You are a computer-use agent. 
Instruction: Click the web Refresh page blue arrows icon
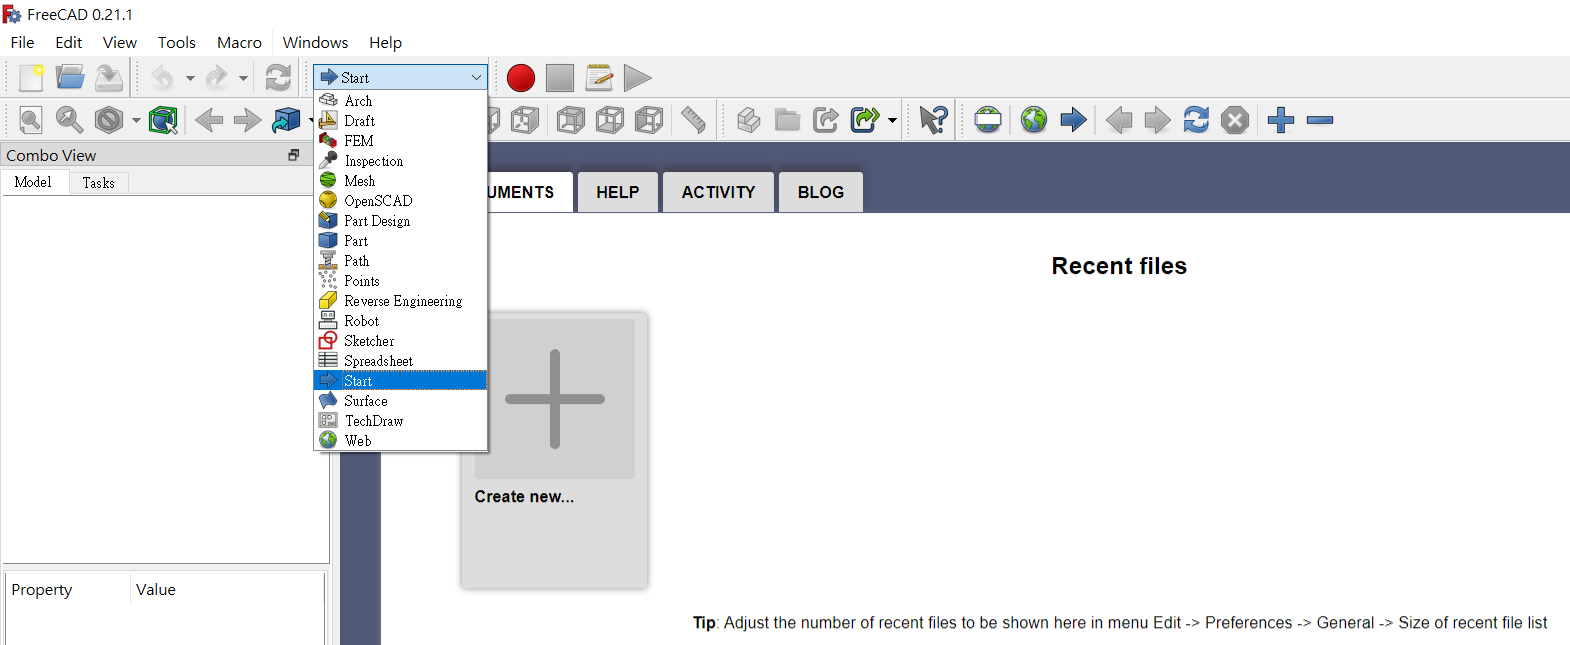pyautogui.click(x=1196, y=120)
